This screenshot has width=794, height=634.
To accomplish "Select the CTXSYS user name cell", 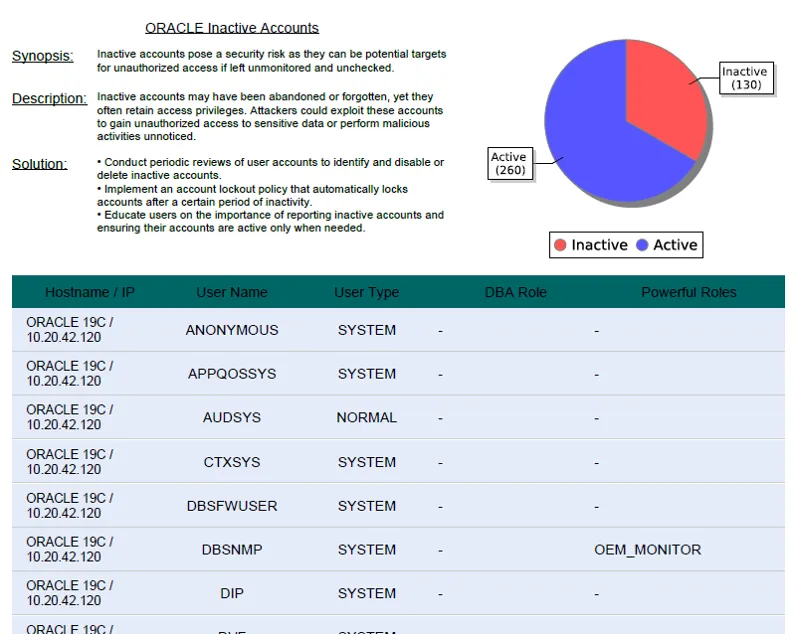I will click(x=232, y=462).
